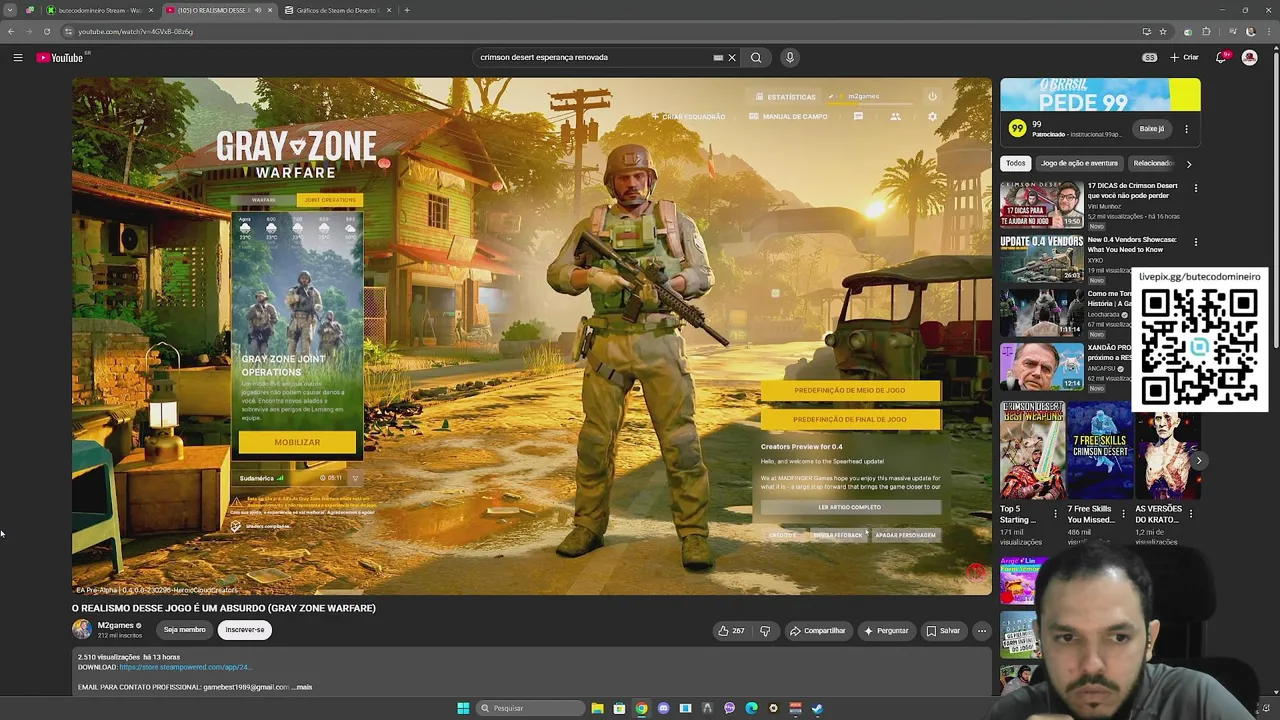
Task: Click Ler Artigo Completo button
Action: tap(850, 507)
